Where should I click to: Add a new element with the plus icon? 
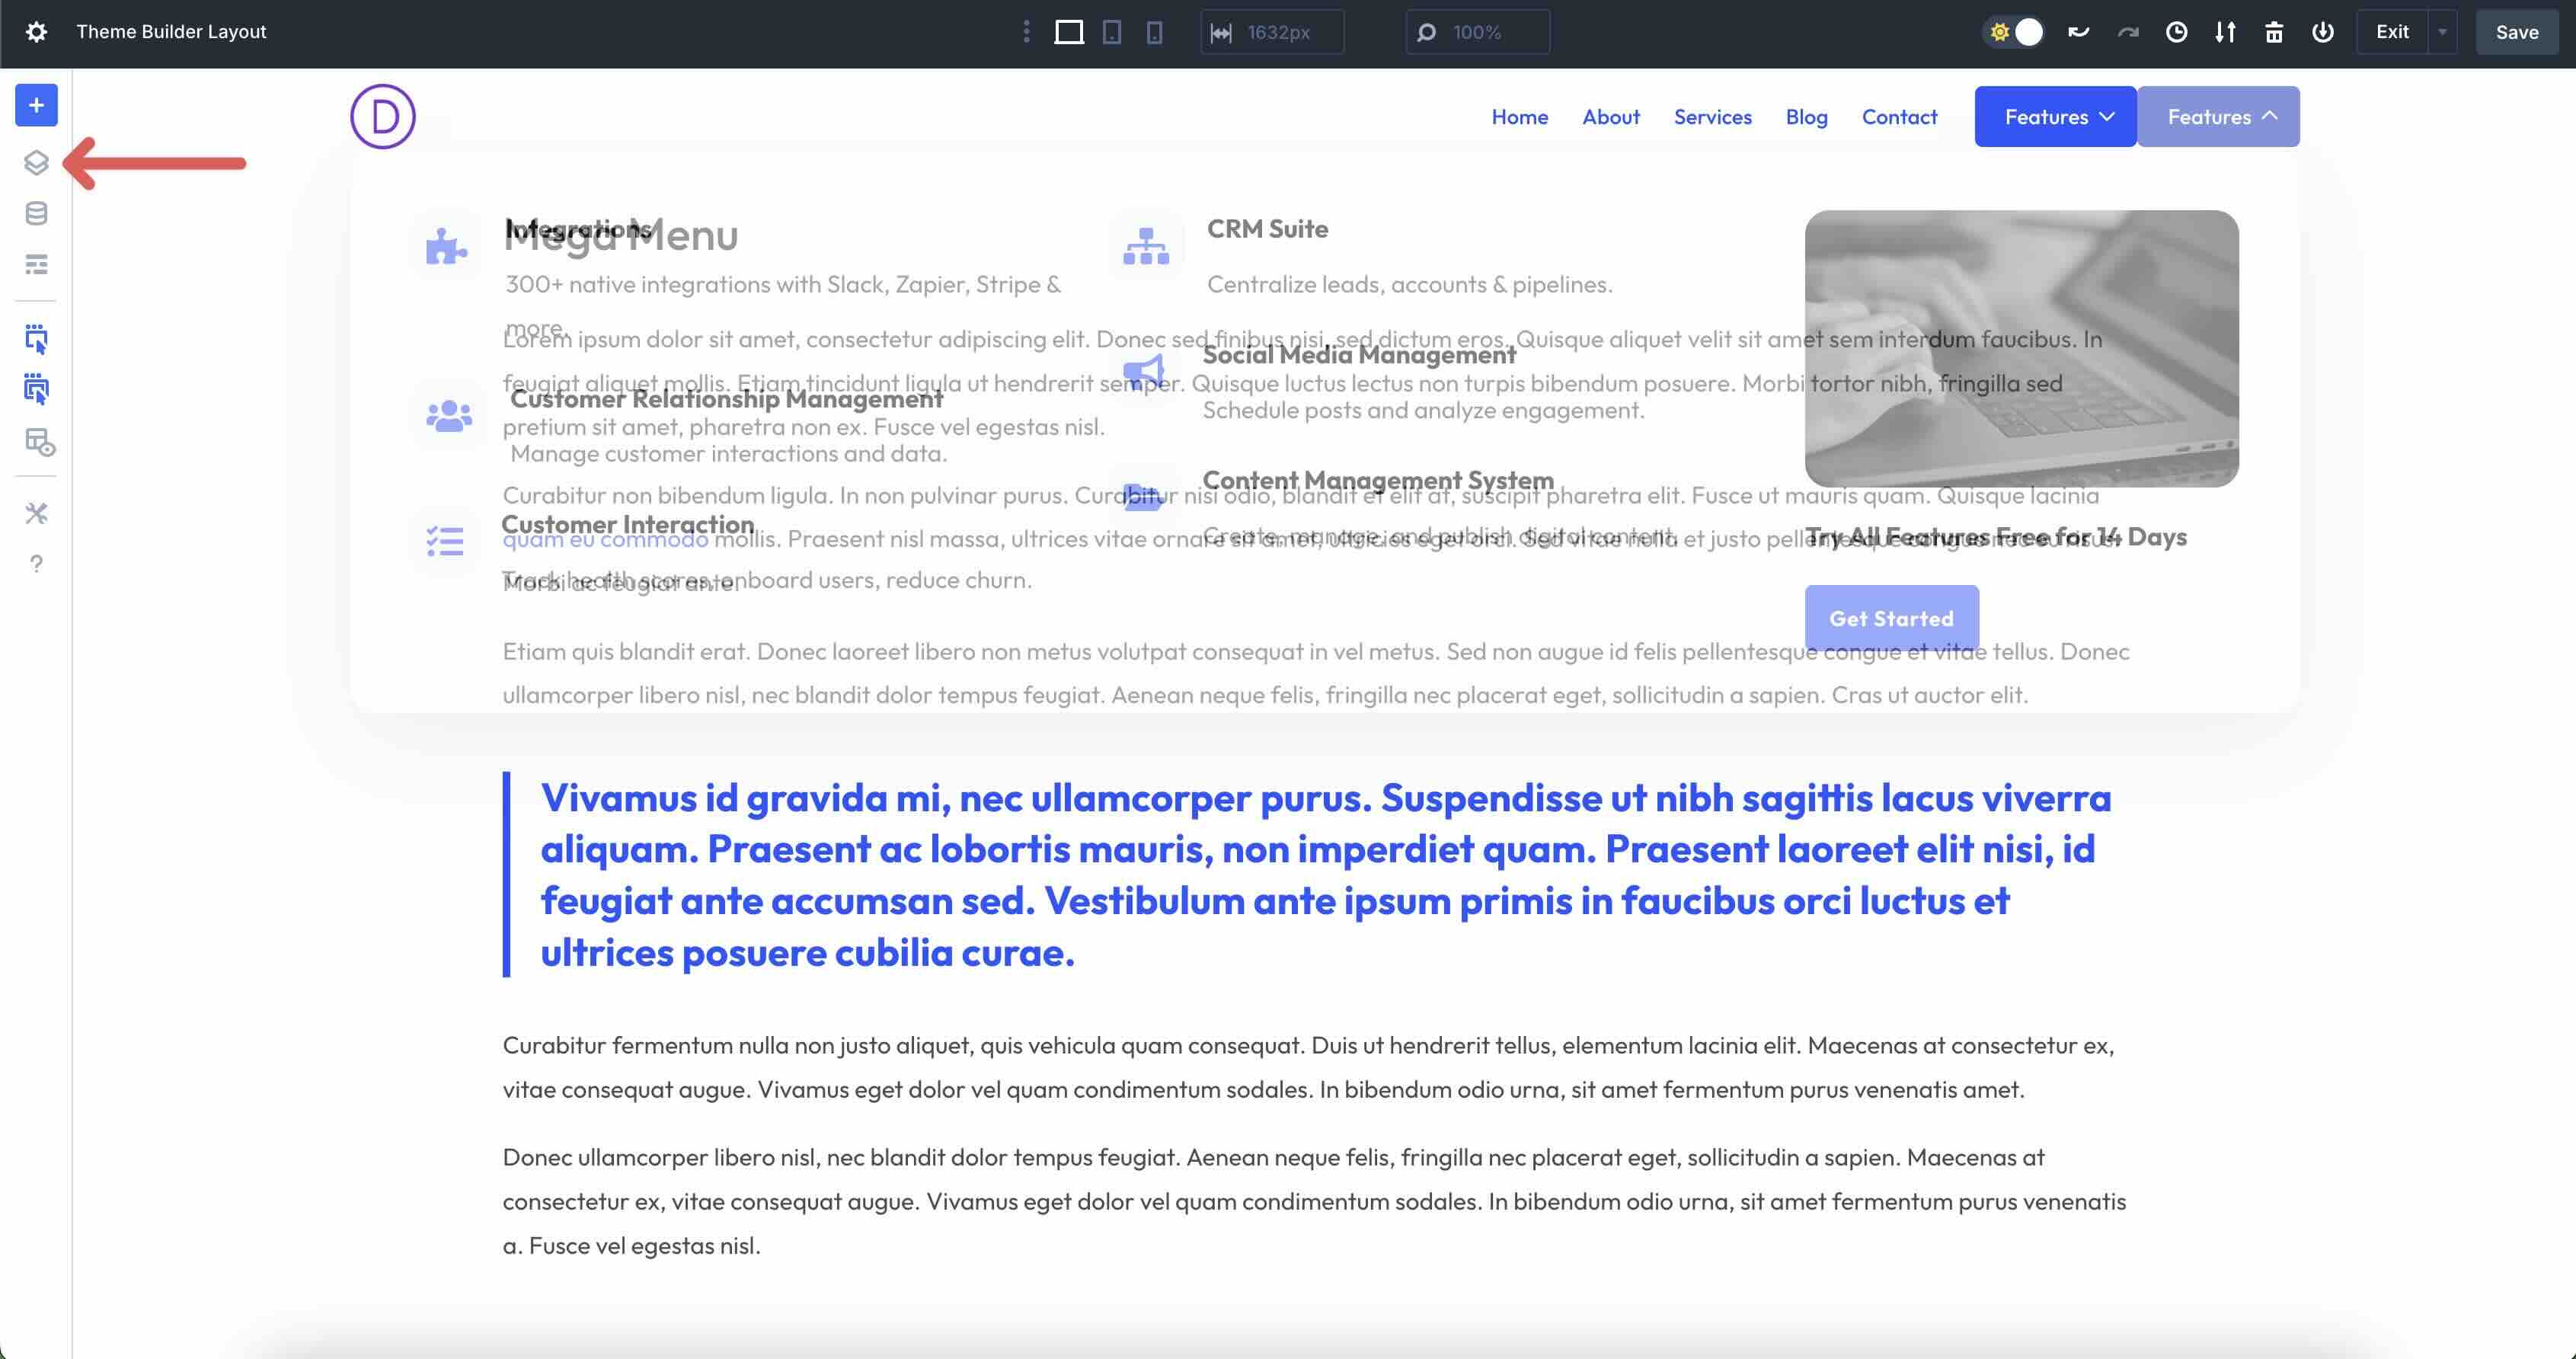tap(36, 104)
